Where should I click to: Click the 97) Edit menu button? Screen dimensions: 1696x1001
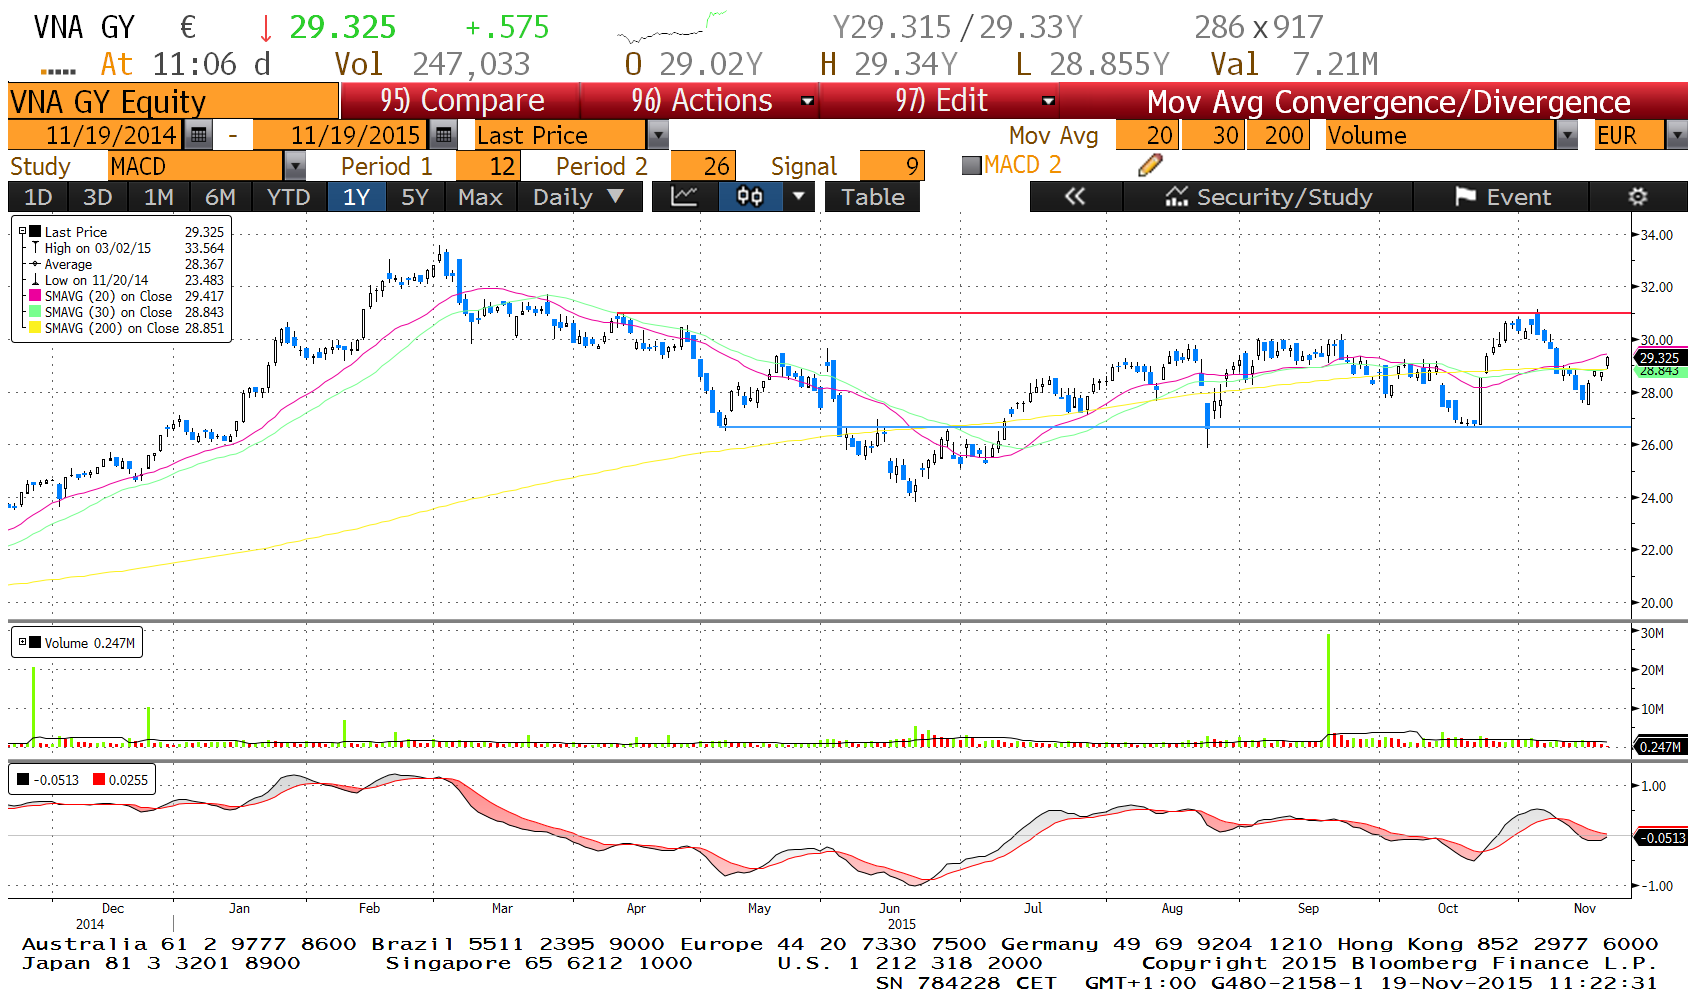click(x=941, y=101)
